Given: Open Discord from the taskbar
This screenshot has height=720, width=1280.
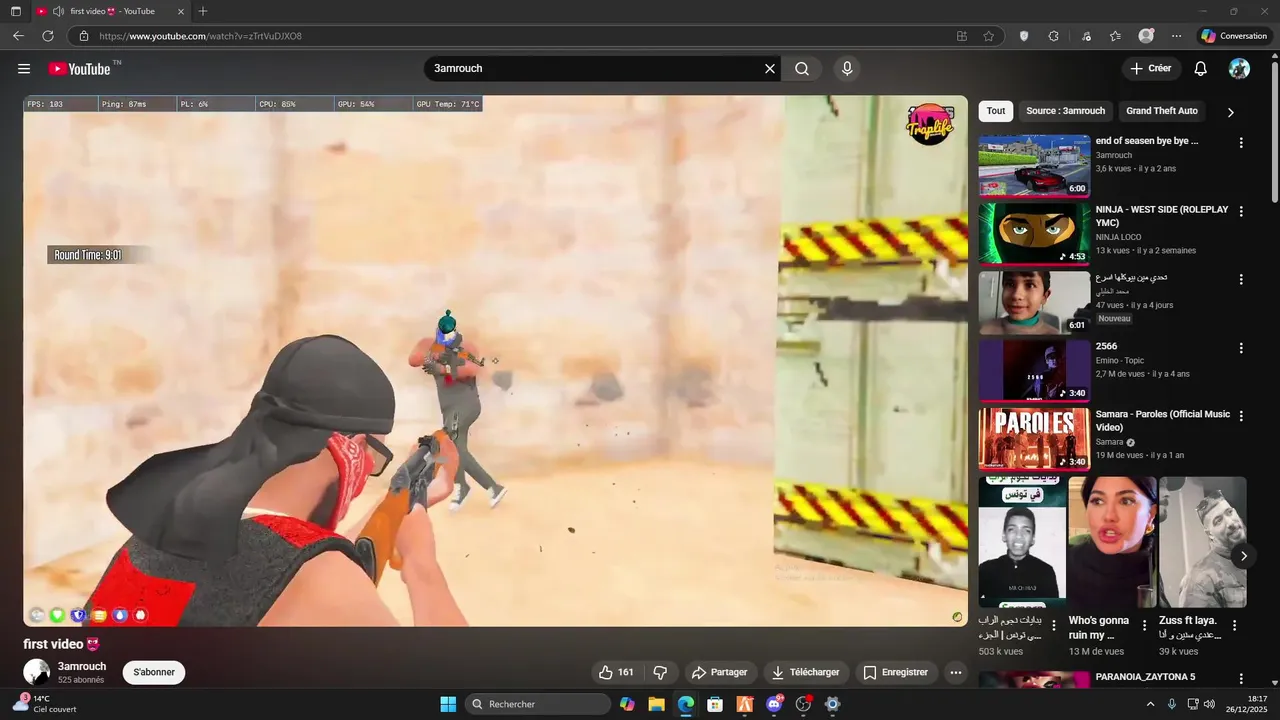Looking at the screenshot, I should 774,704.
